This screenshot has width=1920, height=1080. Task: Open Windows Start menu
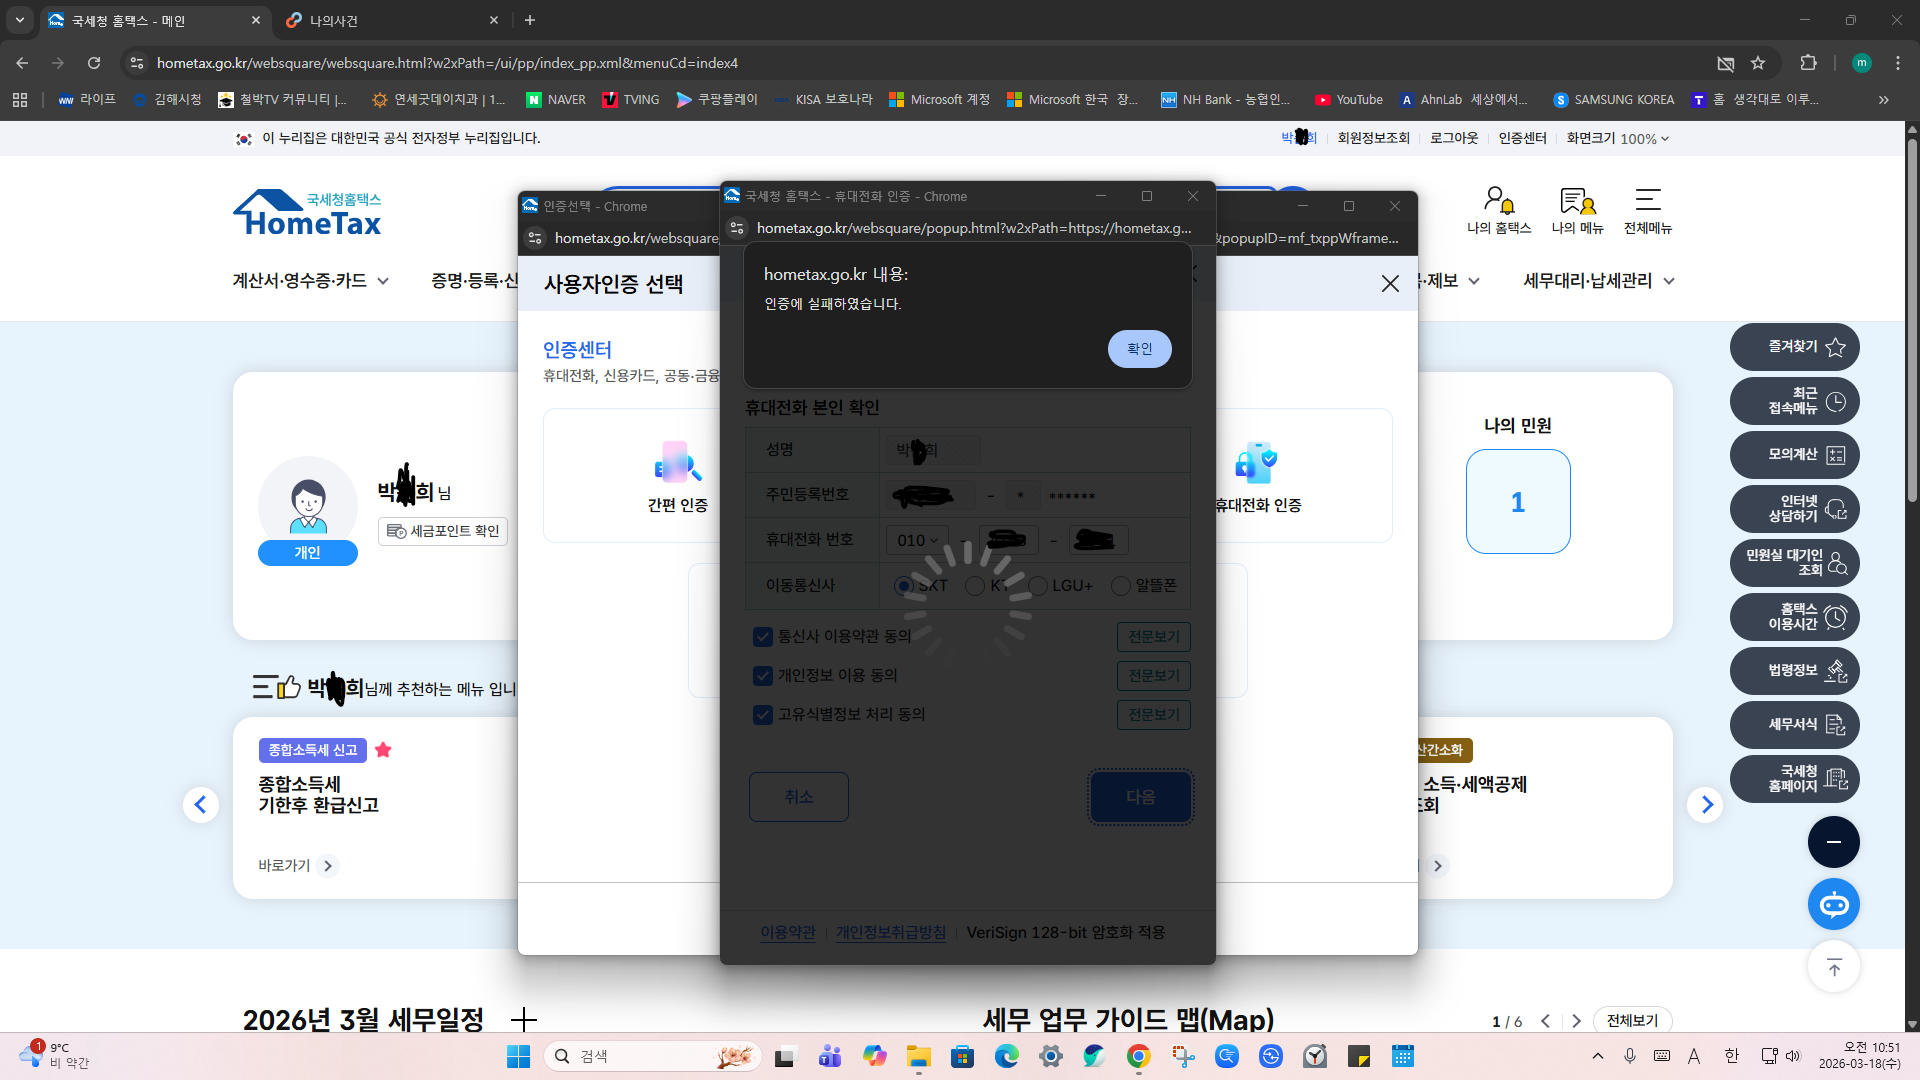pyautogui.click(x=518, y=1056)
